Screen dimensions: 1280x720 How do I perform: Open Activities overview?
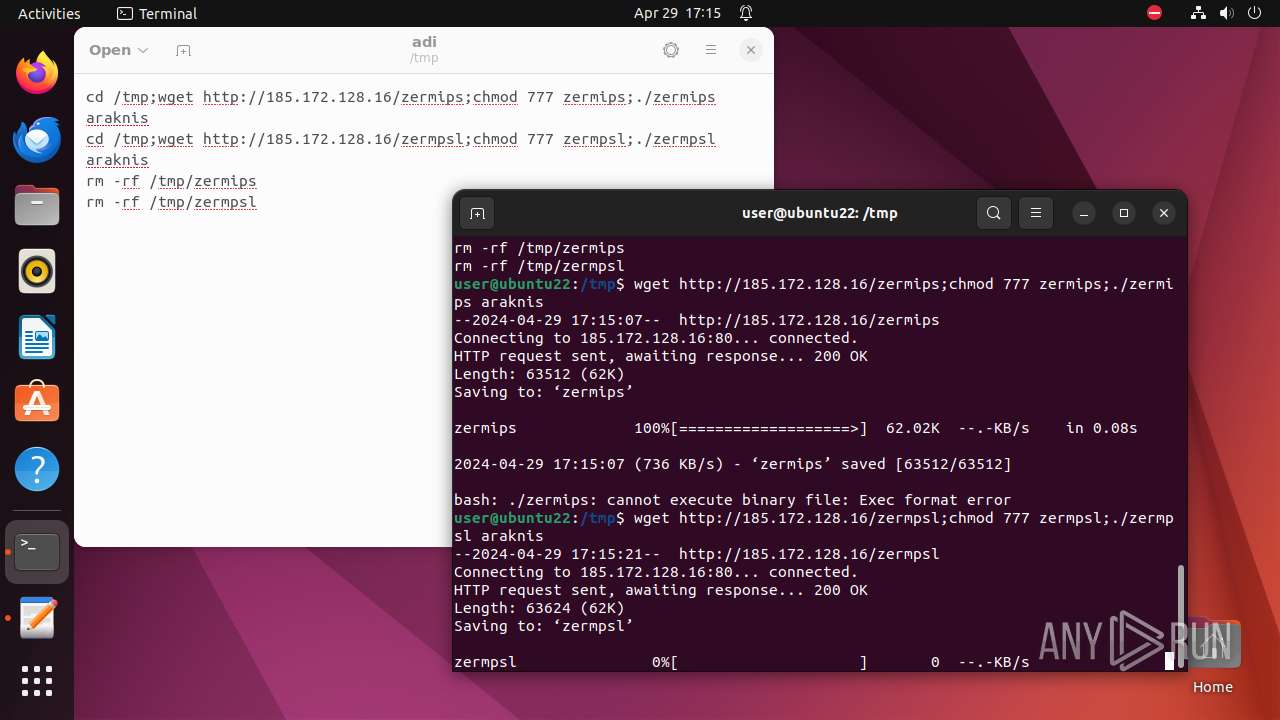pyautogui.click(x=49, y=13)
